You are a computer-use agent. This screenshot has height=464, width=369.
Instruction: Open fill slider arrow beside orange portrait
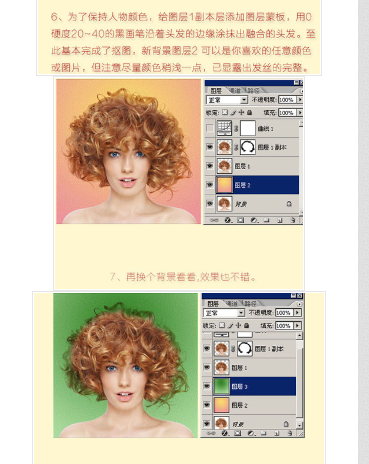coord(300,113)
